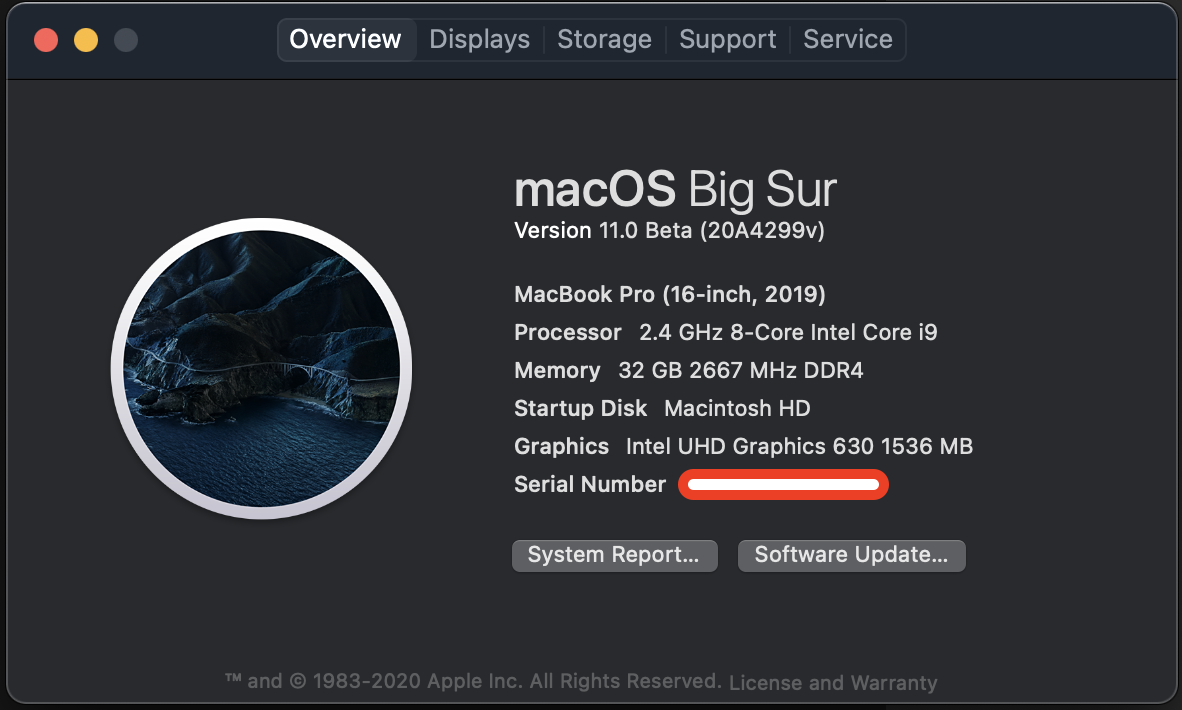
Task: Select the Overview tab
Action: click(x=346, y=39)
